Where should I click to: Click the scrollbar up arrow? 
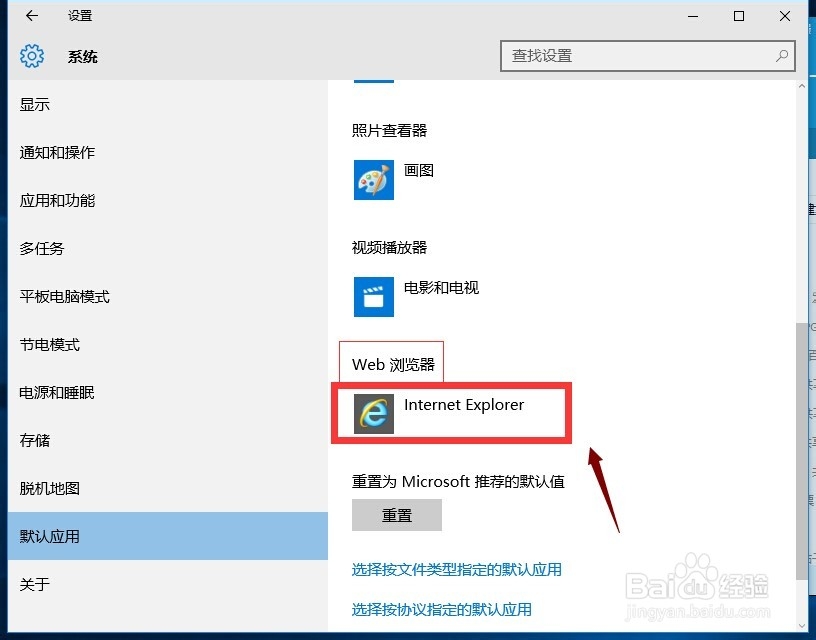[801, 86]
